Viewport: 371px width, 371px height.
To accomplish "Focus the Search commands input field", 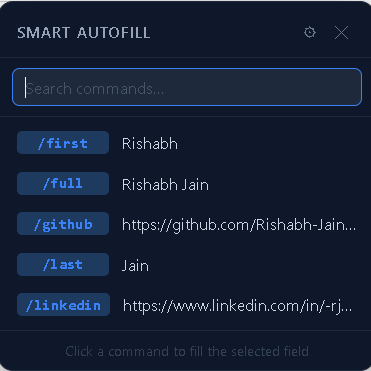I will (187, 87).
